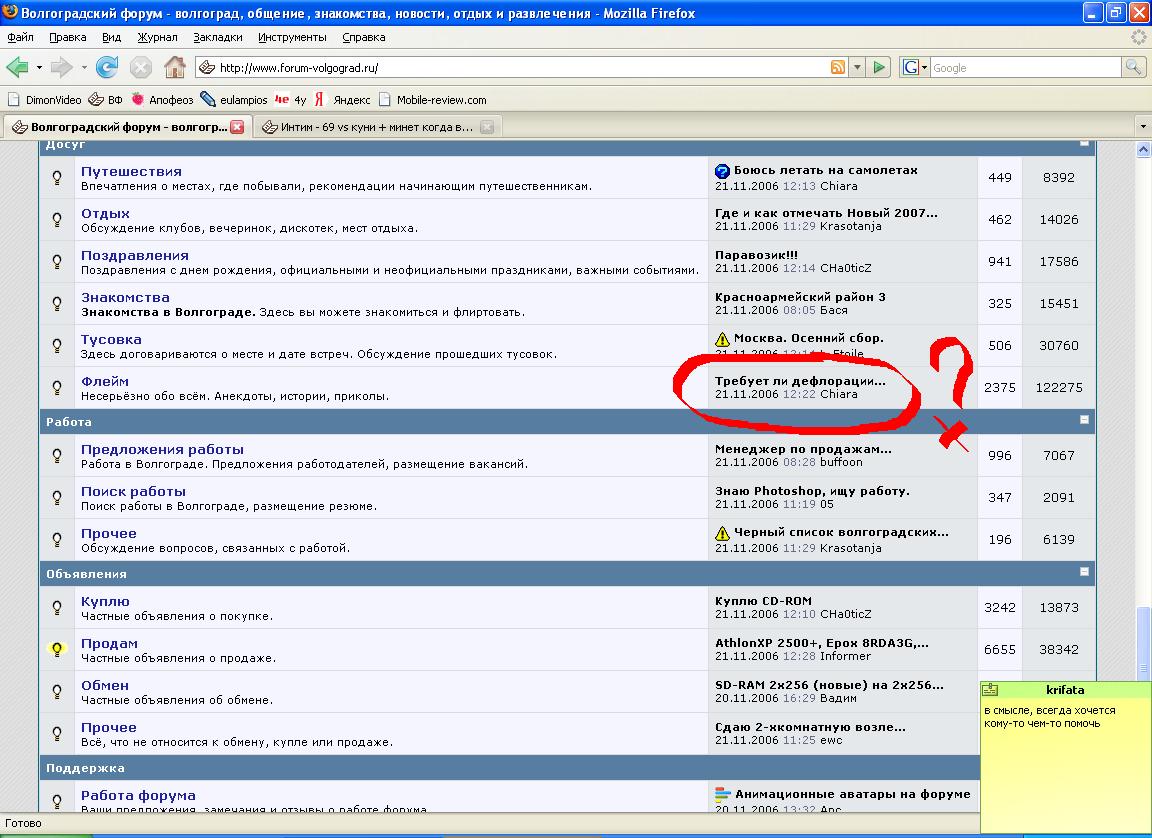Open the Предложения работы forum link
This screenshot has height=838, width=1152.
(162, 449)
